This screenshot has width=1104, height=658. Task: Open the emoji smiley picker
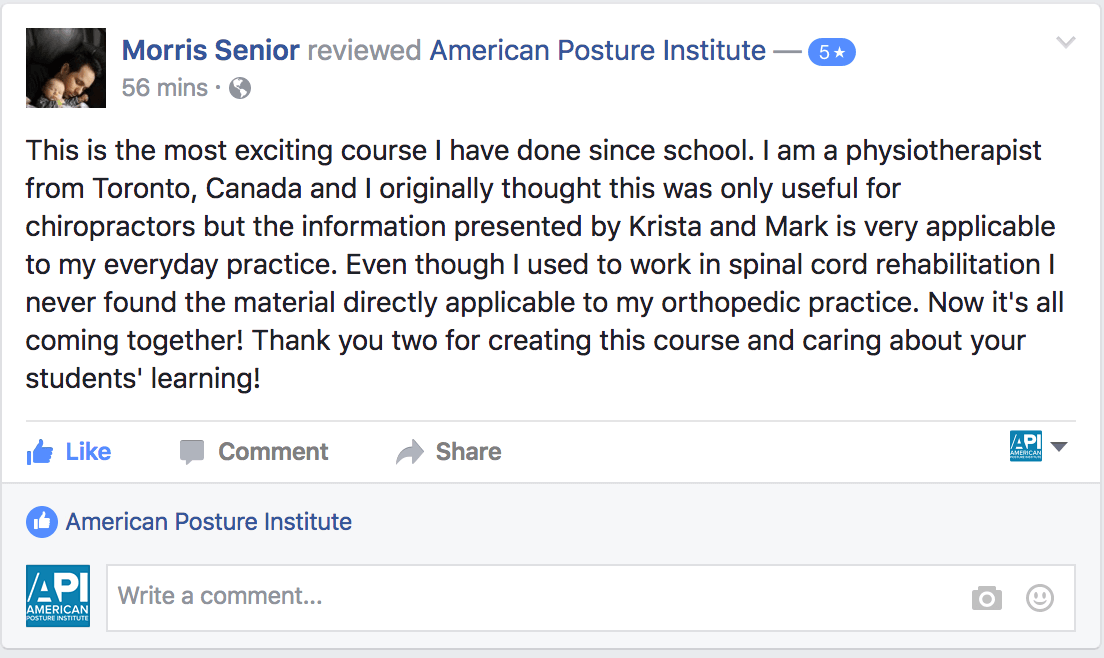(x=1040, y=598)
